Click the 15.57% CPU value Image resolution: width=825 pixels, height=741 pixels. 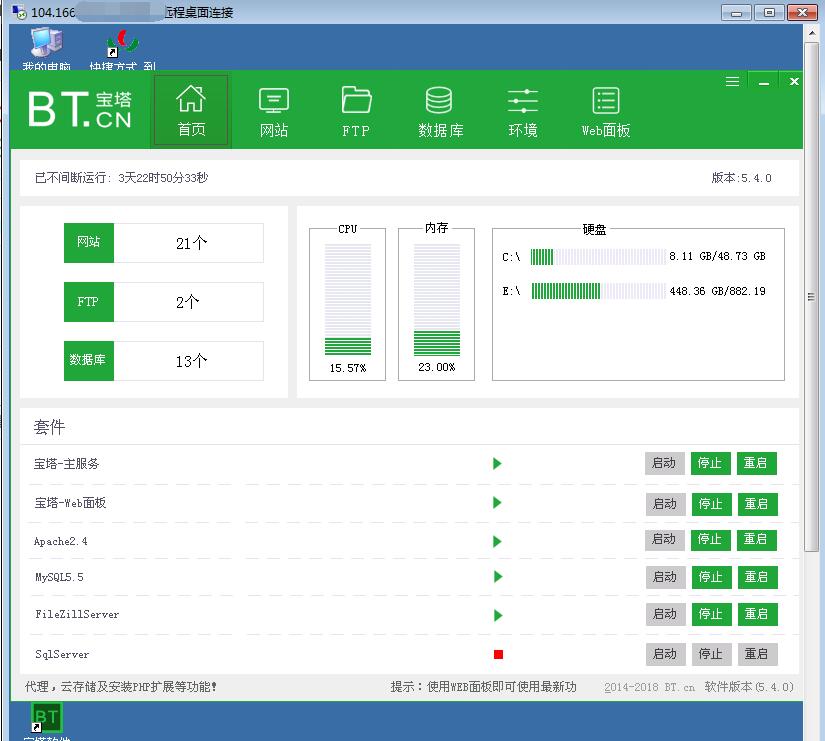(x=348, y=368)
